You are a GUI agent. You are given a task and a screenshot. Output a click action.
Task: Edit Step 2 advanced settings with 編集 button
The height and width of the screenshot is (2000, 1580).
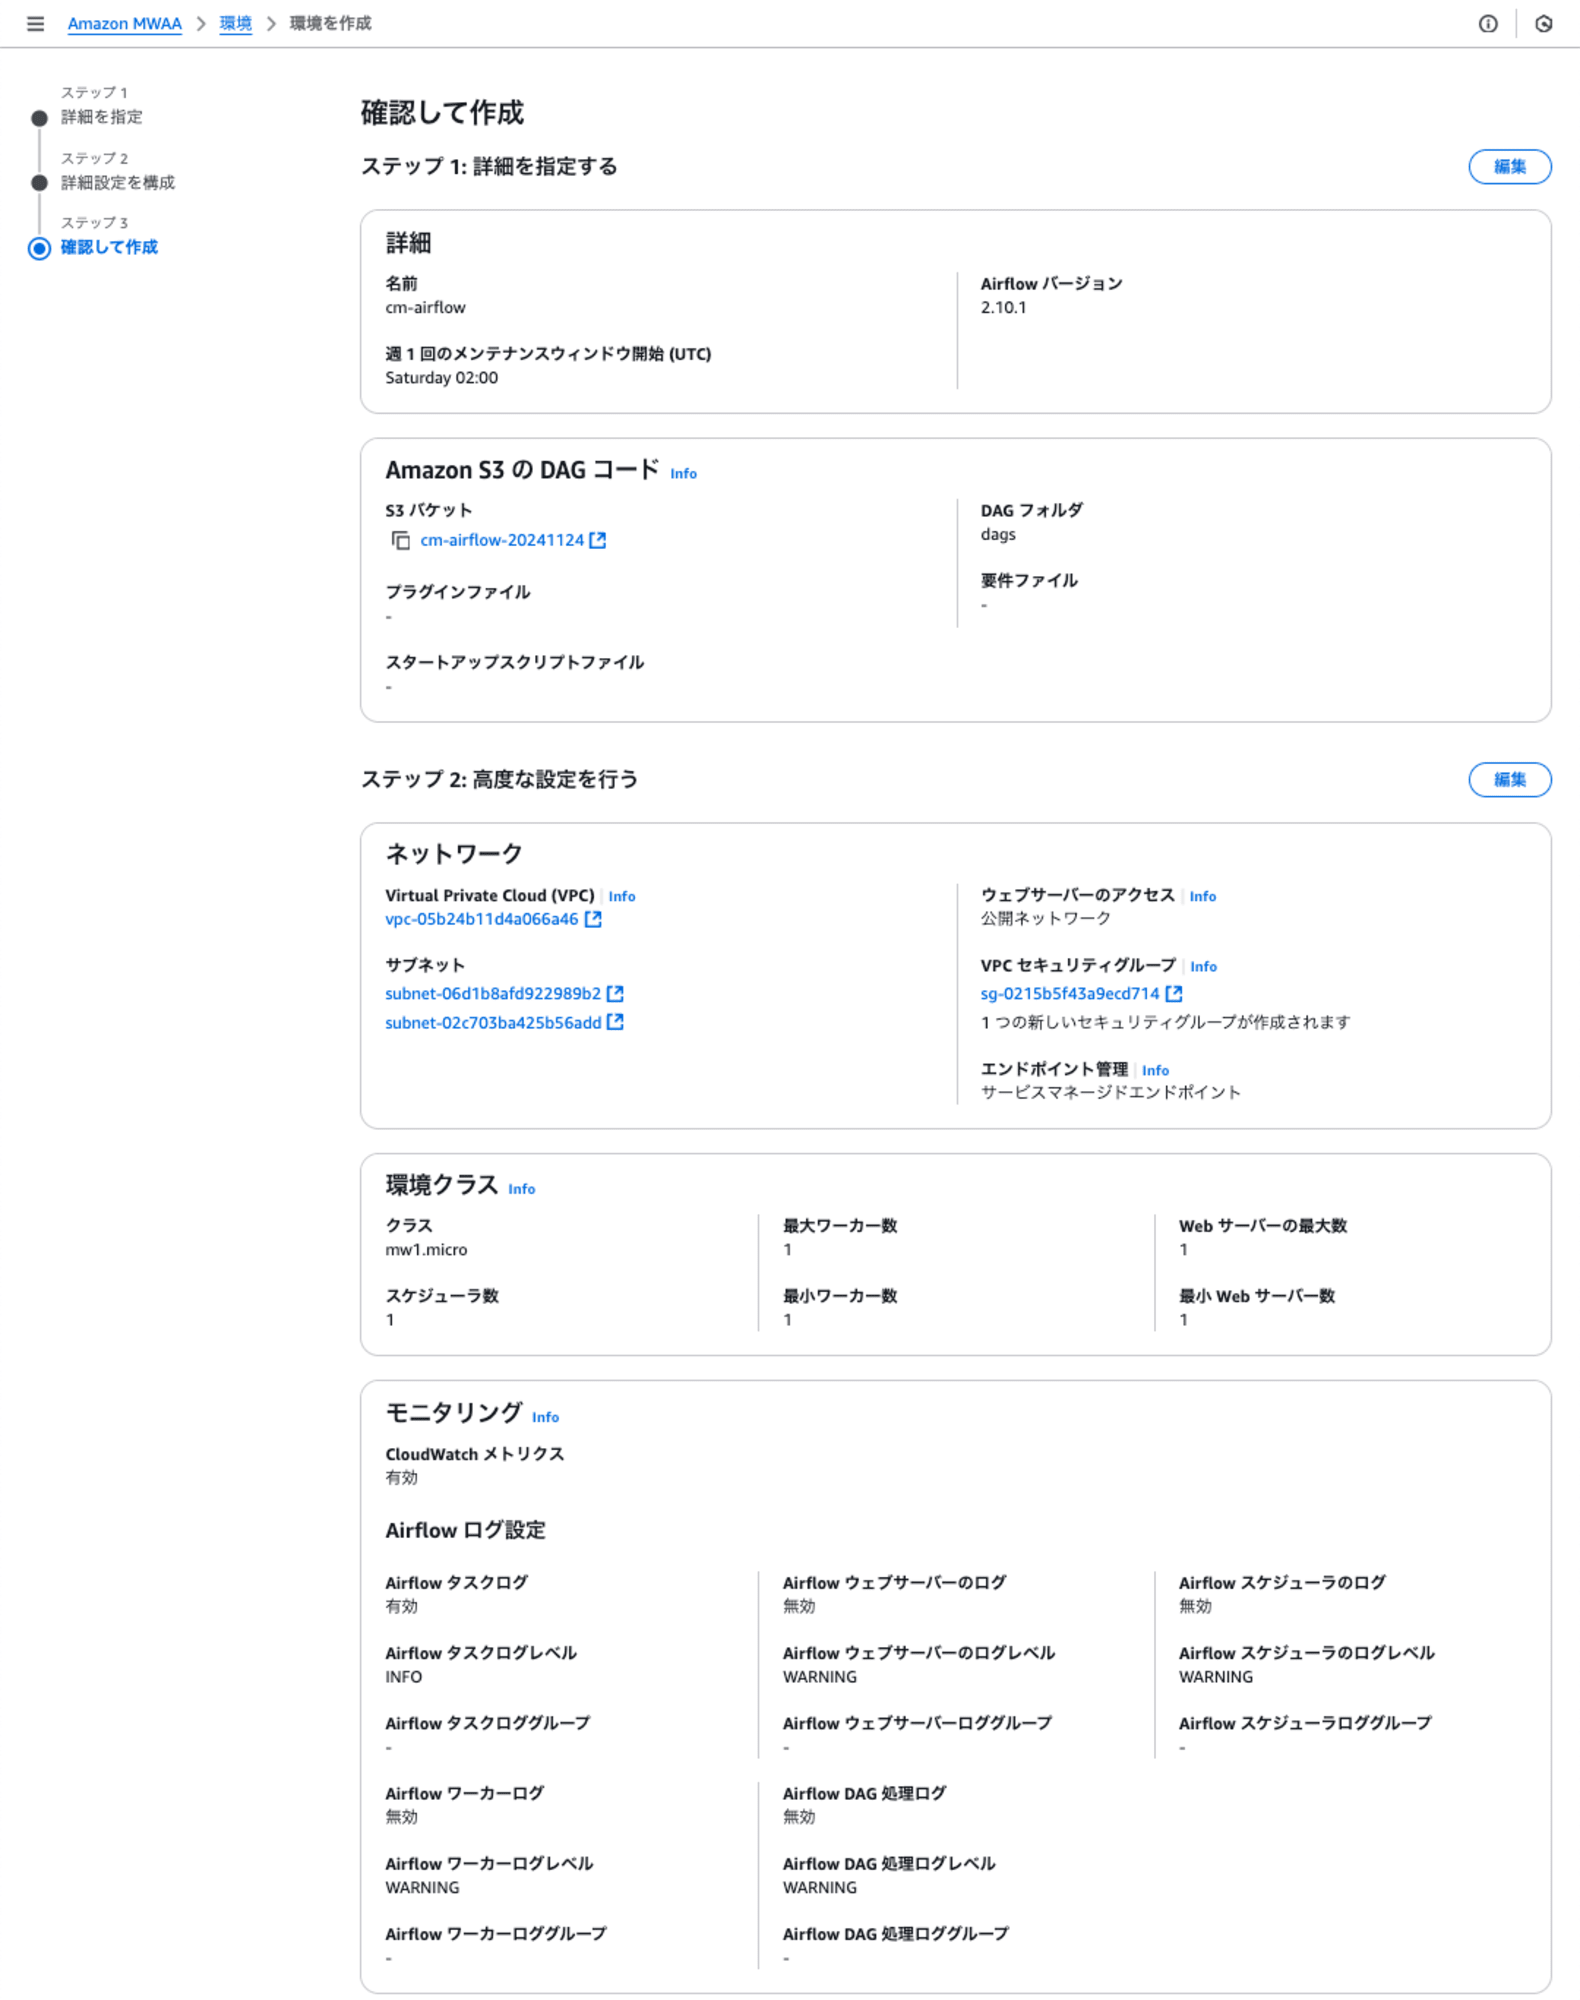(x=1509, y=780)
